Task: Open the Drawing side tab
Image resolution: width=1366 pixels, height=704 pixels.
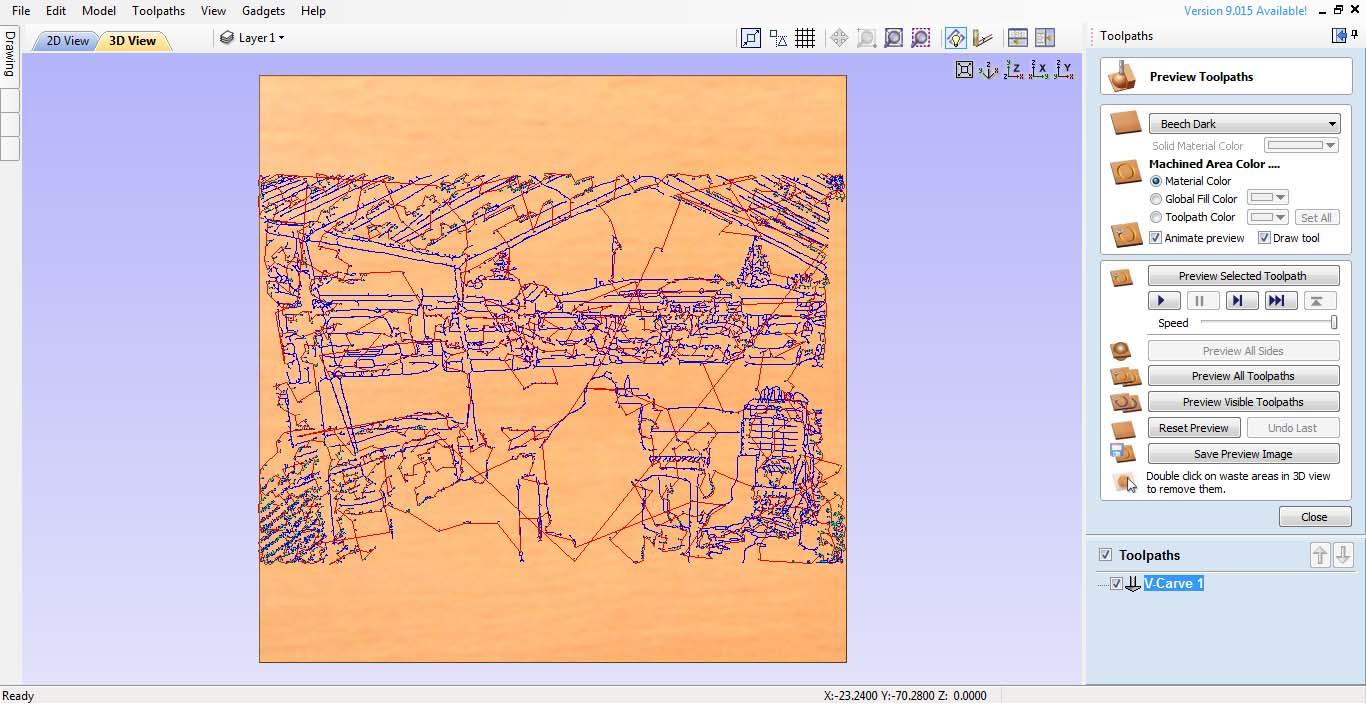Action: coord(9,55)
